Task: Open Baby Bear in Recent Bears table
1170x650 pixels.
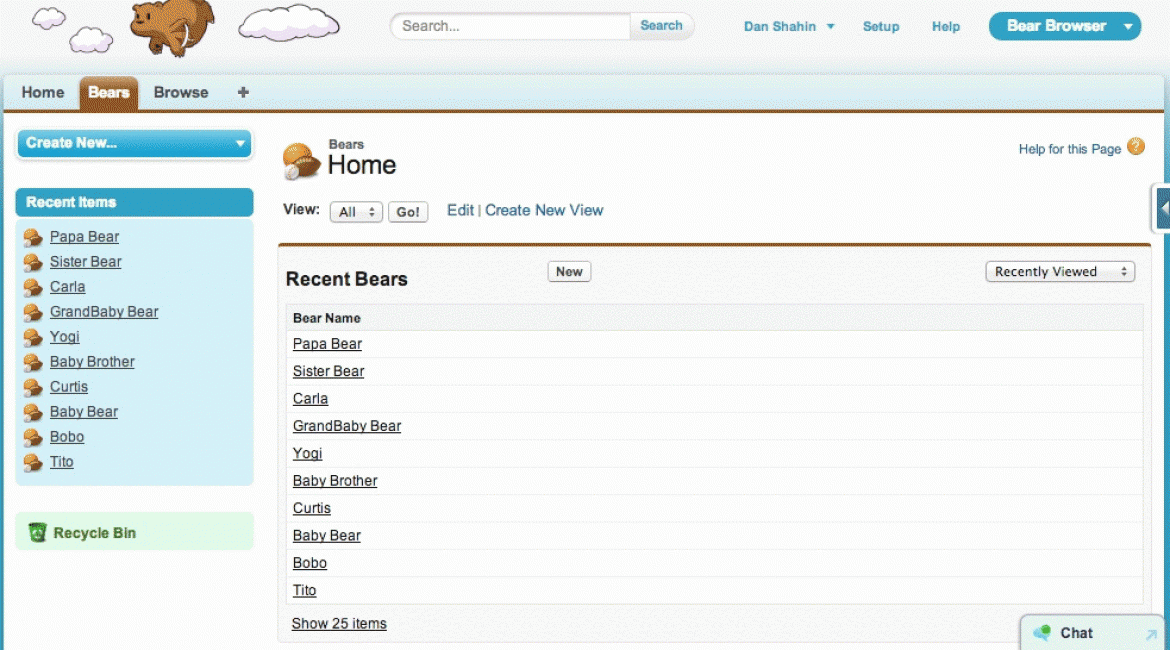Action: coord(327,536)
